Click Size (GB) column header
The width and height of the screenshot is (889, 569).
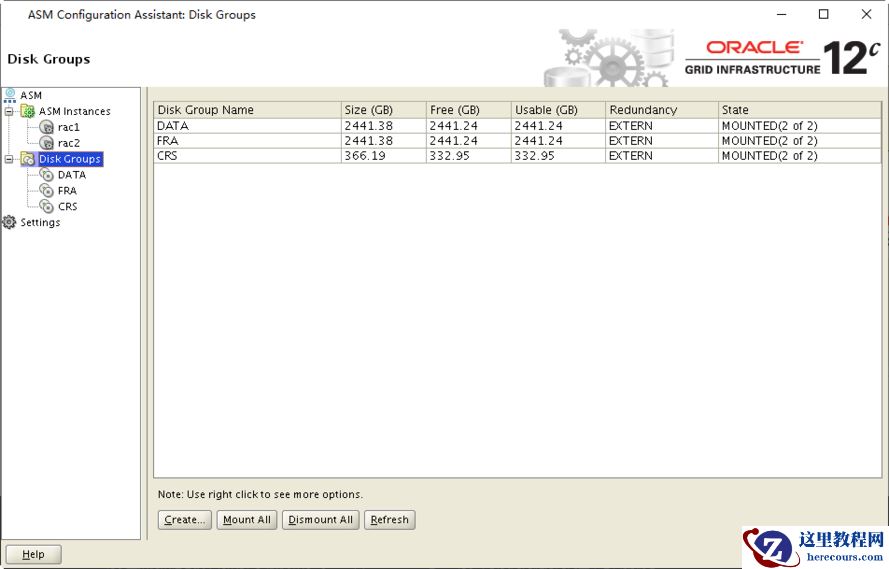point(383,110)
